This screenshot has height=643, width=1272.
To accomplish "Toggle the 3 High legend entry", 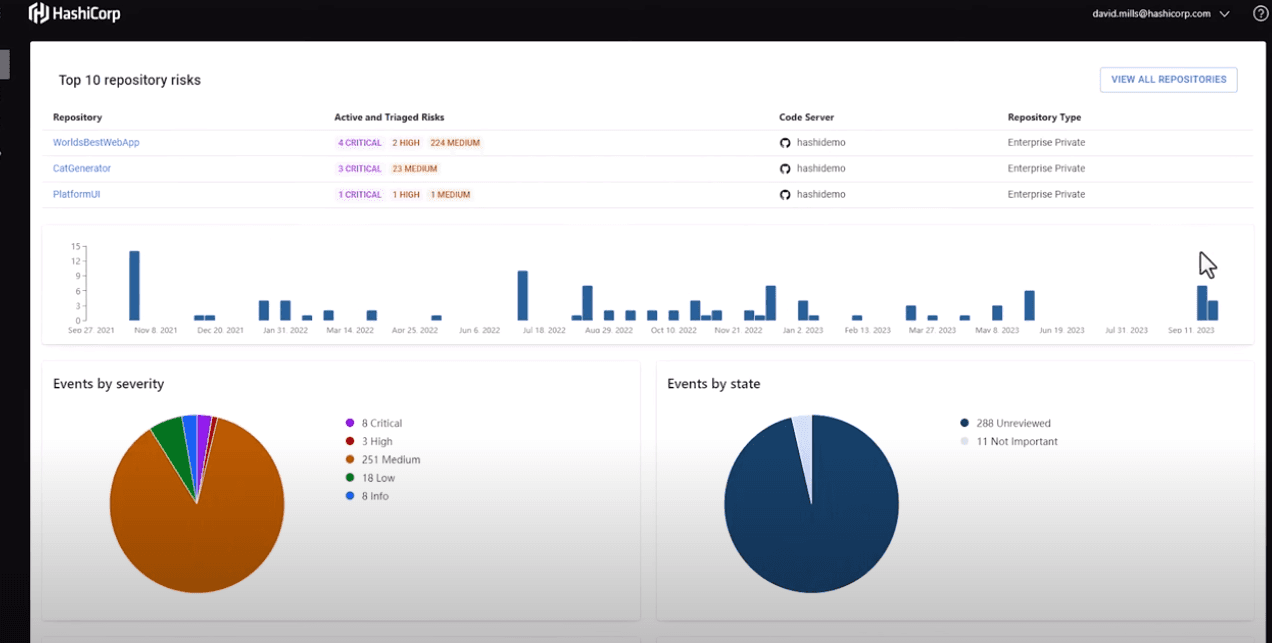I will pos(377,441).
